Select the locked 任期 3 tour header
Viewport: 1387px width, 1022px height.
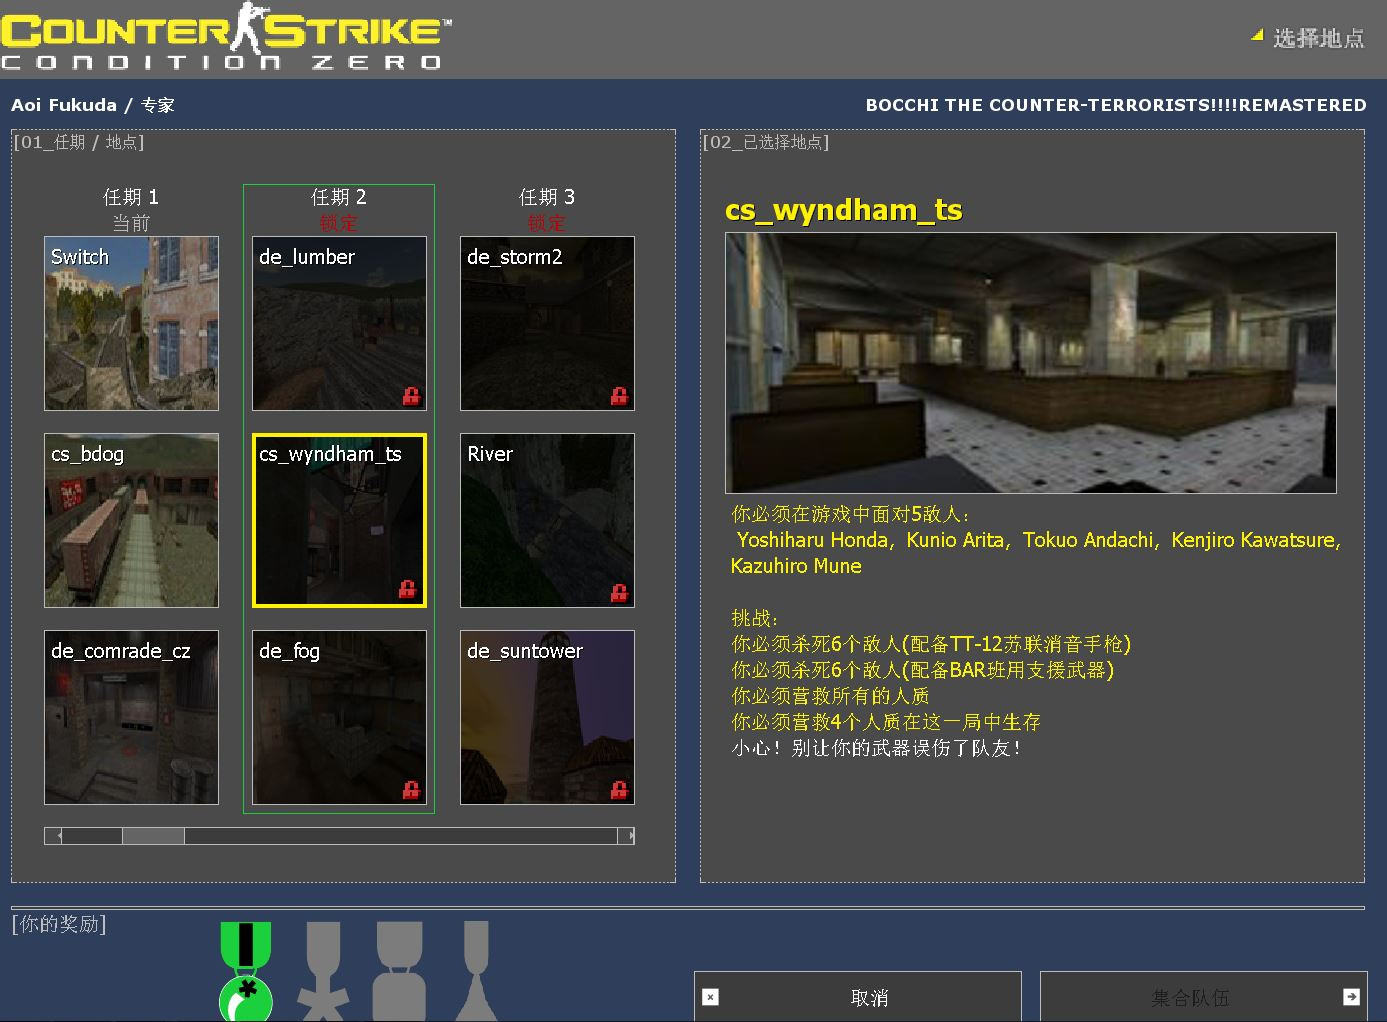click(x=547, y=197)
